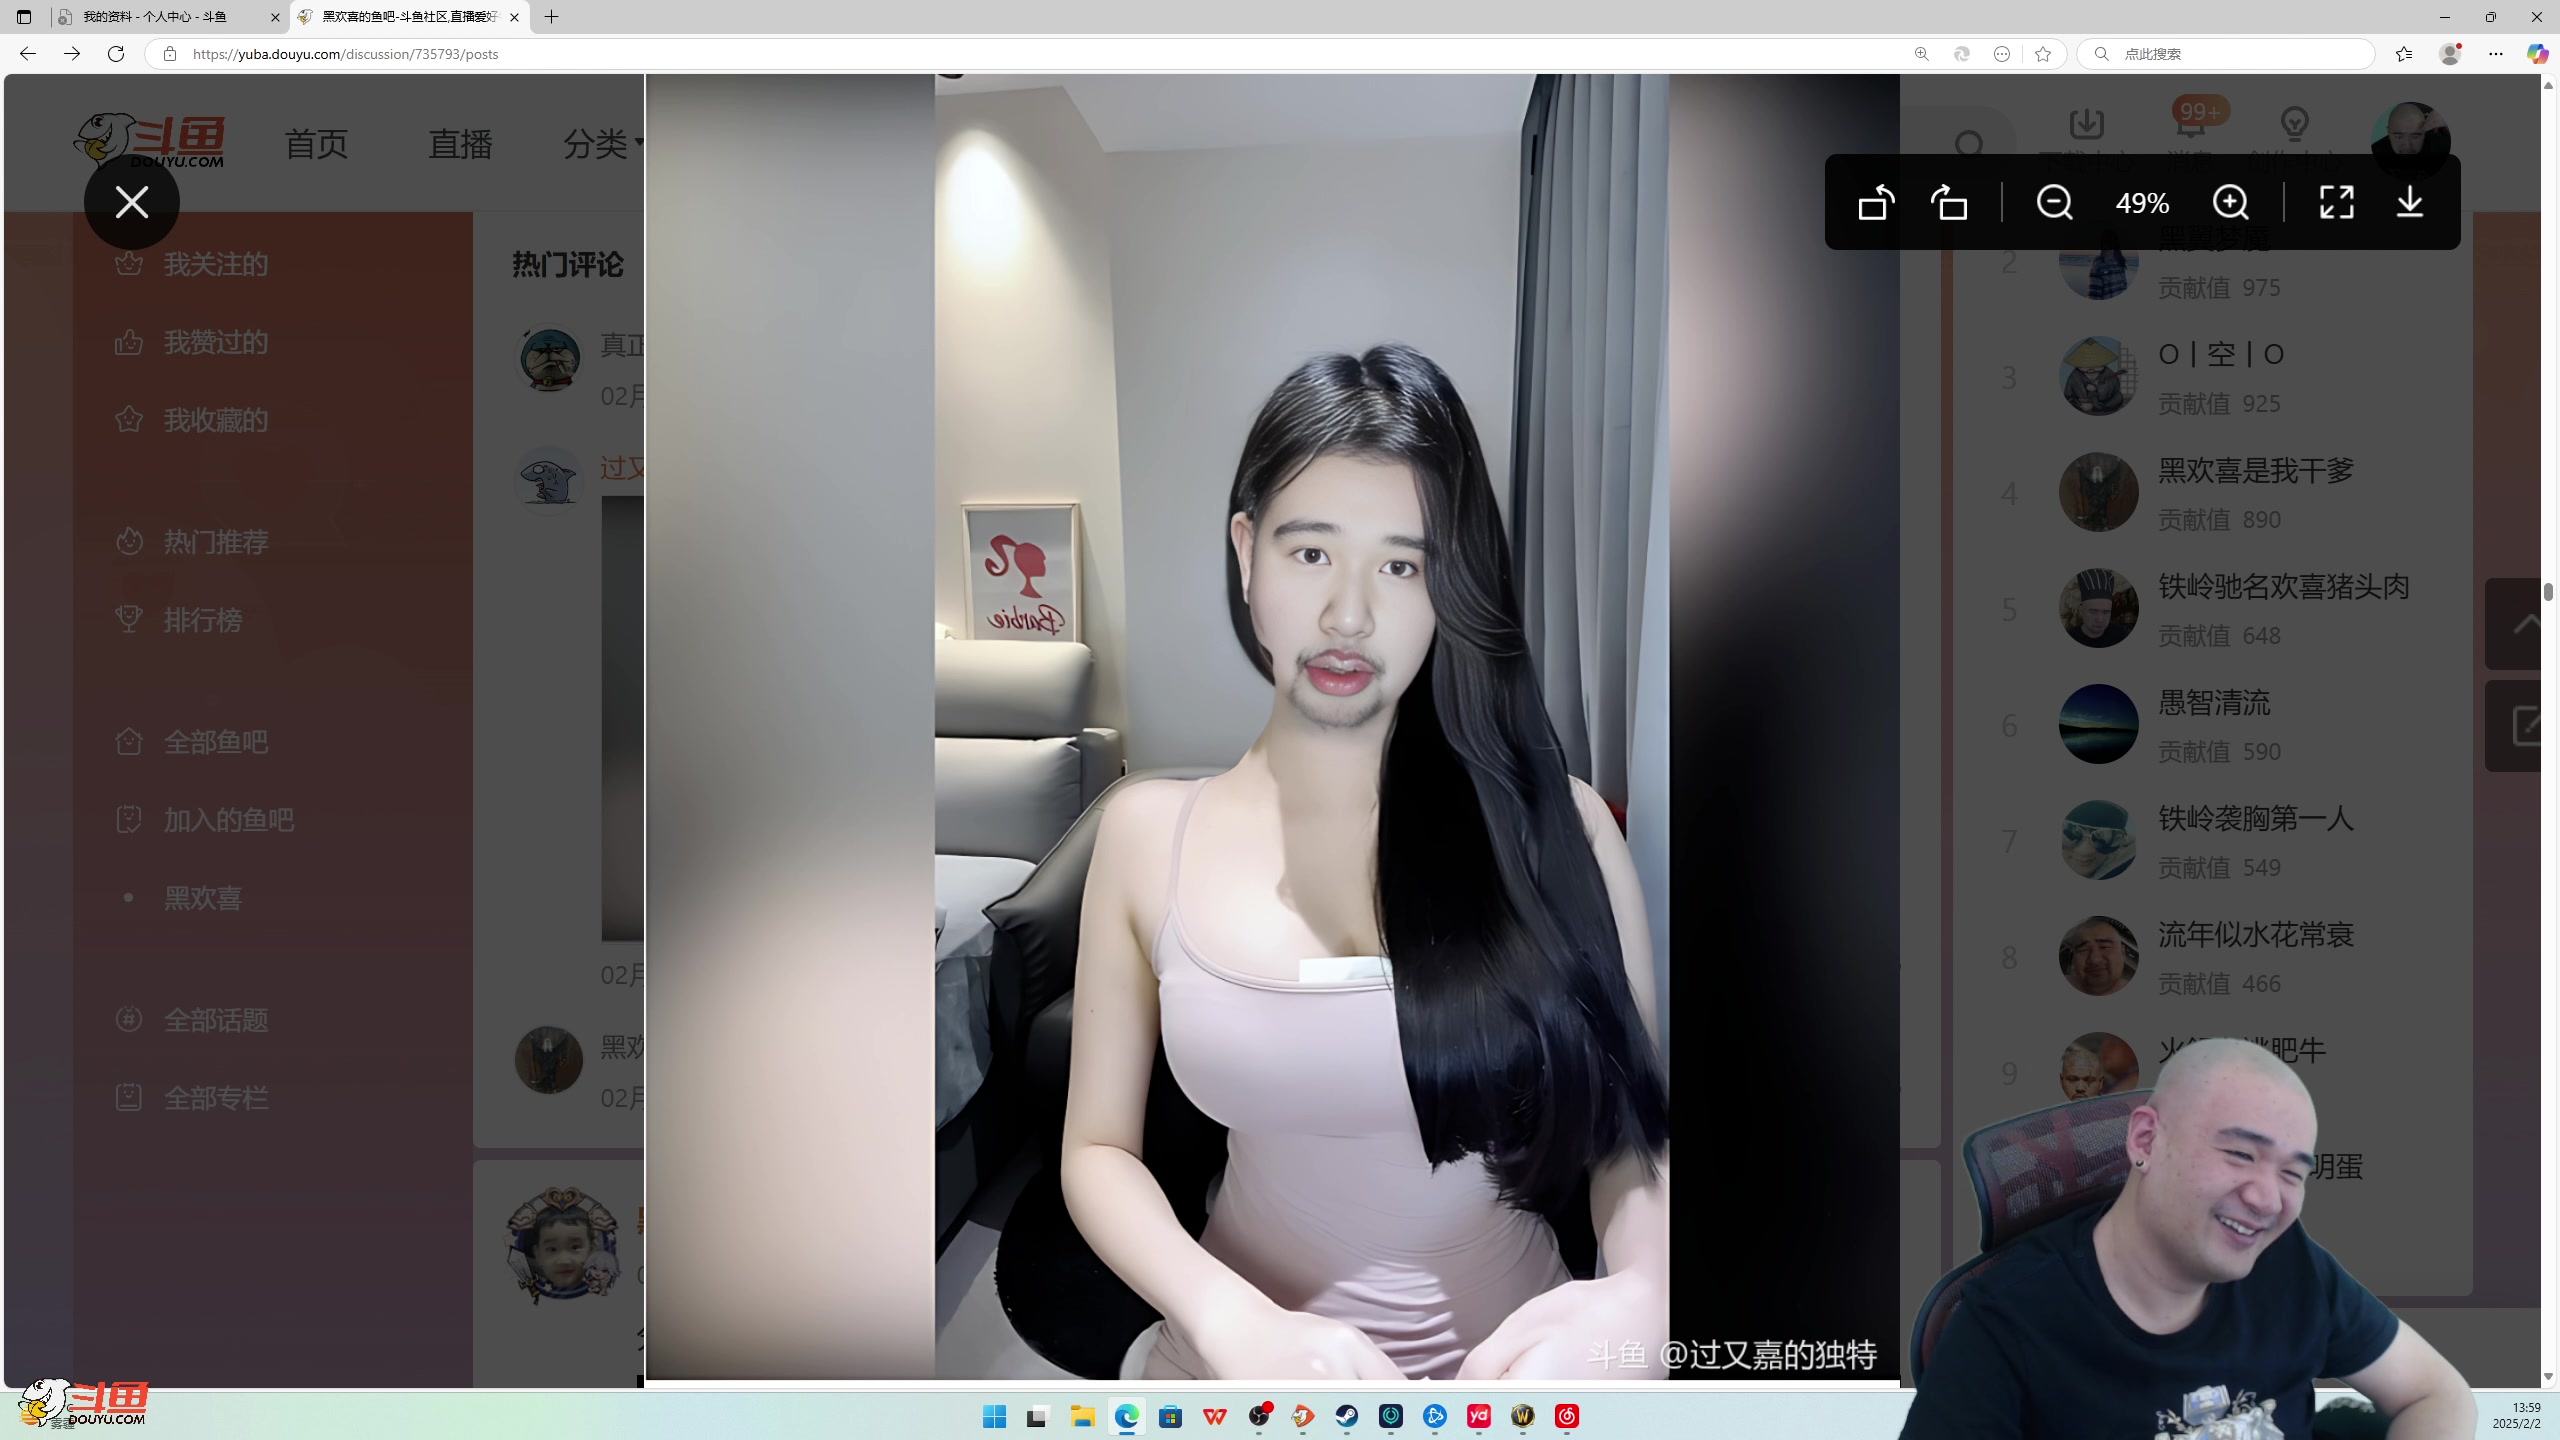Toggle fullscreen in image viewer

tap(2336, 203)
